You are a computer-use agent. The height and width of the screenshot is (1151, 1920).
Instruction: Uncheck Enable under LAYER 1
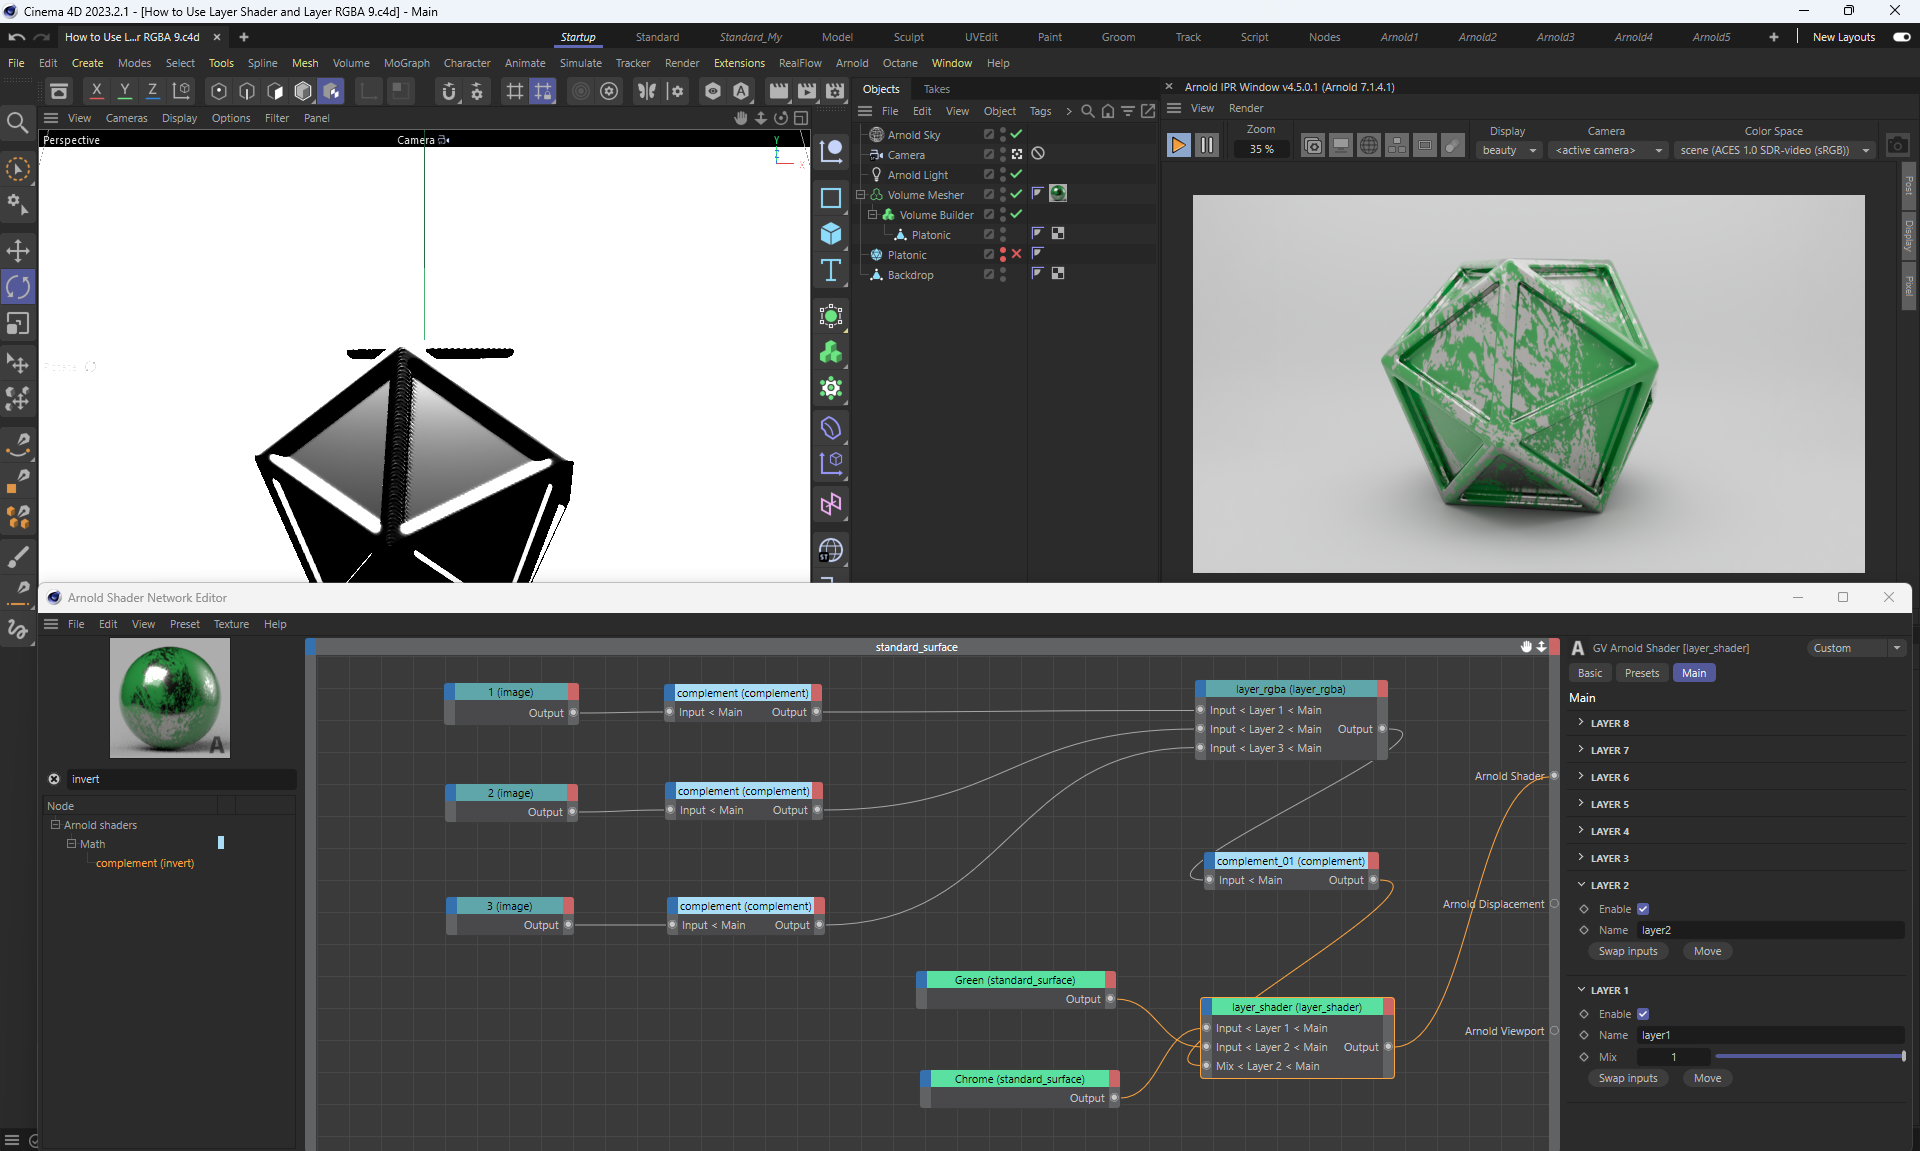pyautogui.click(x=1643, y=1014)
